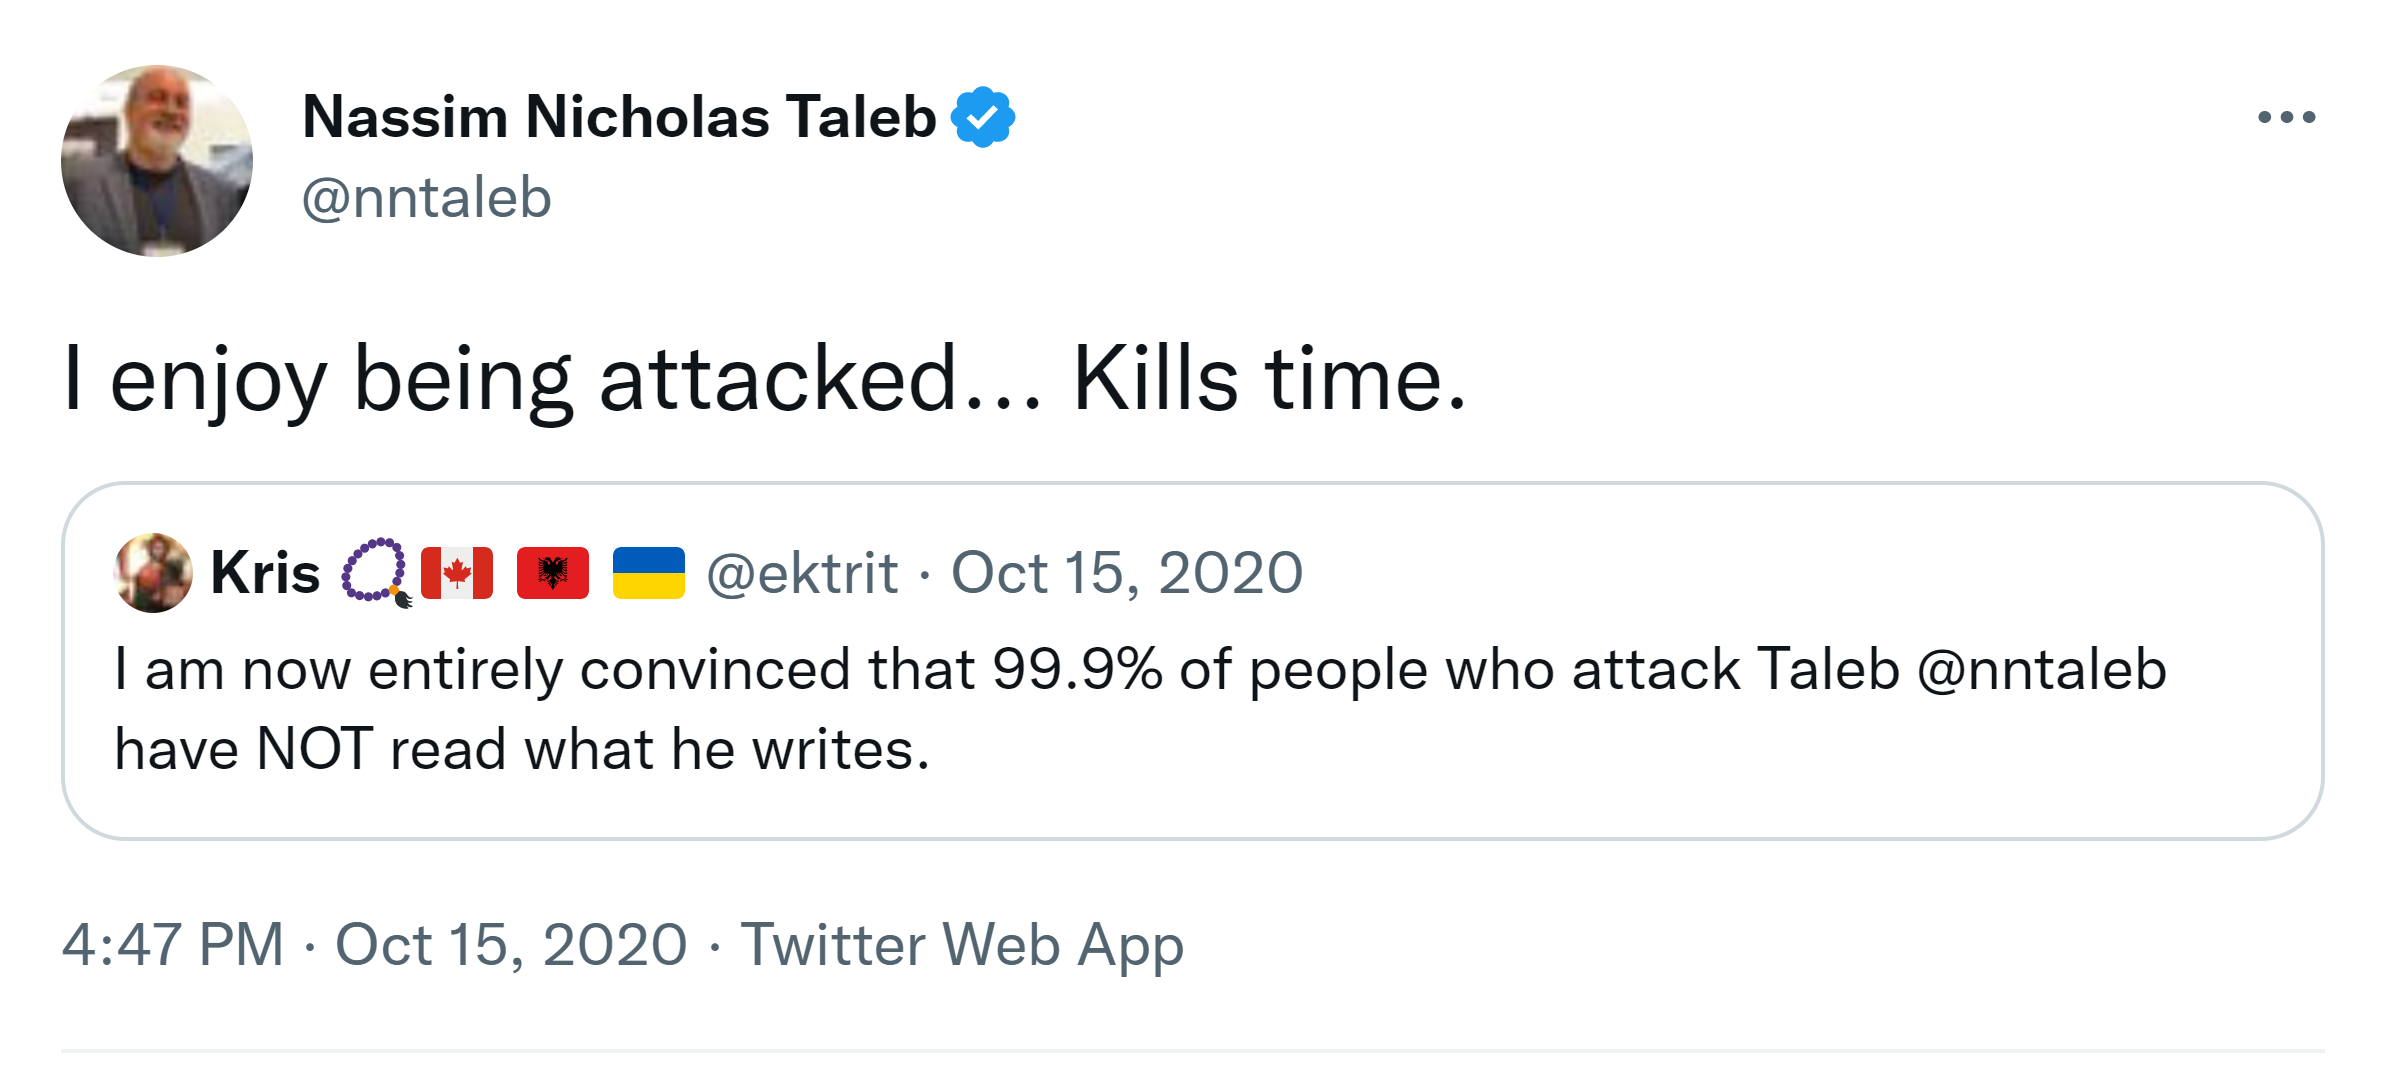Click the Oct 15, 2020 date at bottom
Image resolution: width=2381 pixels, height=1084 pixels.
click(x=511, y=945)
